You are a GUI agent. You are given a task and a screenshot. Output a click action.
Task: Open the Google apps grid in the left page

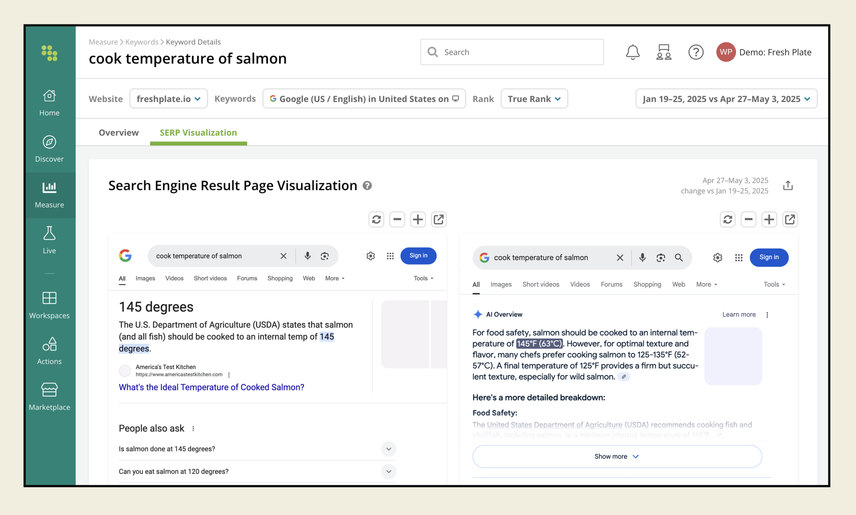(x=390, y=256)
